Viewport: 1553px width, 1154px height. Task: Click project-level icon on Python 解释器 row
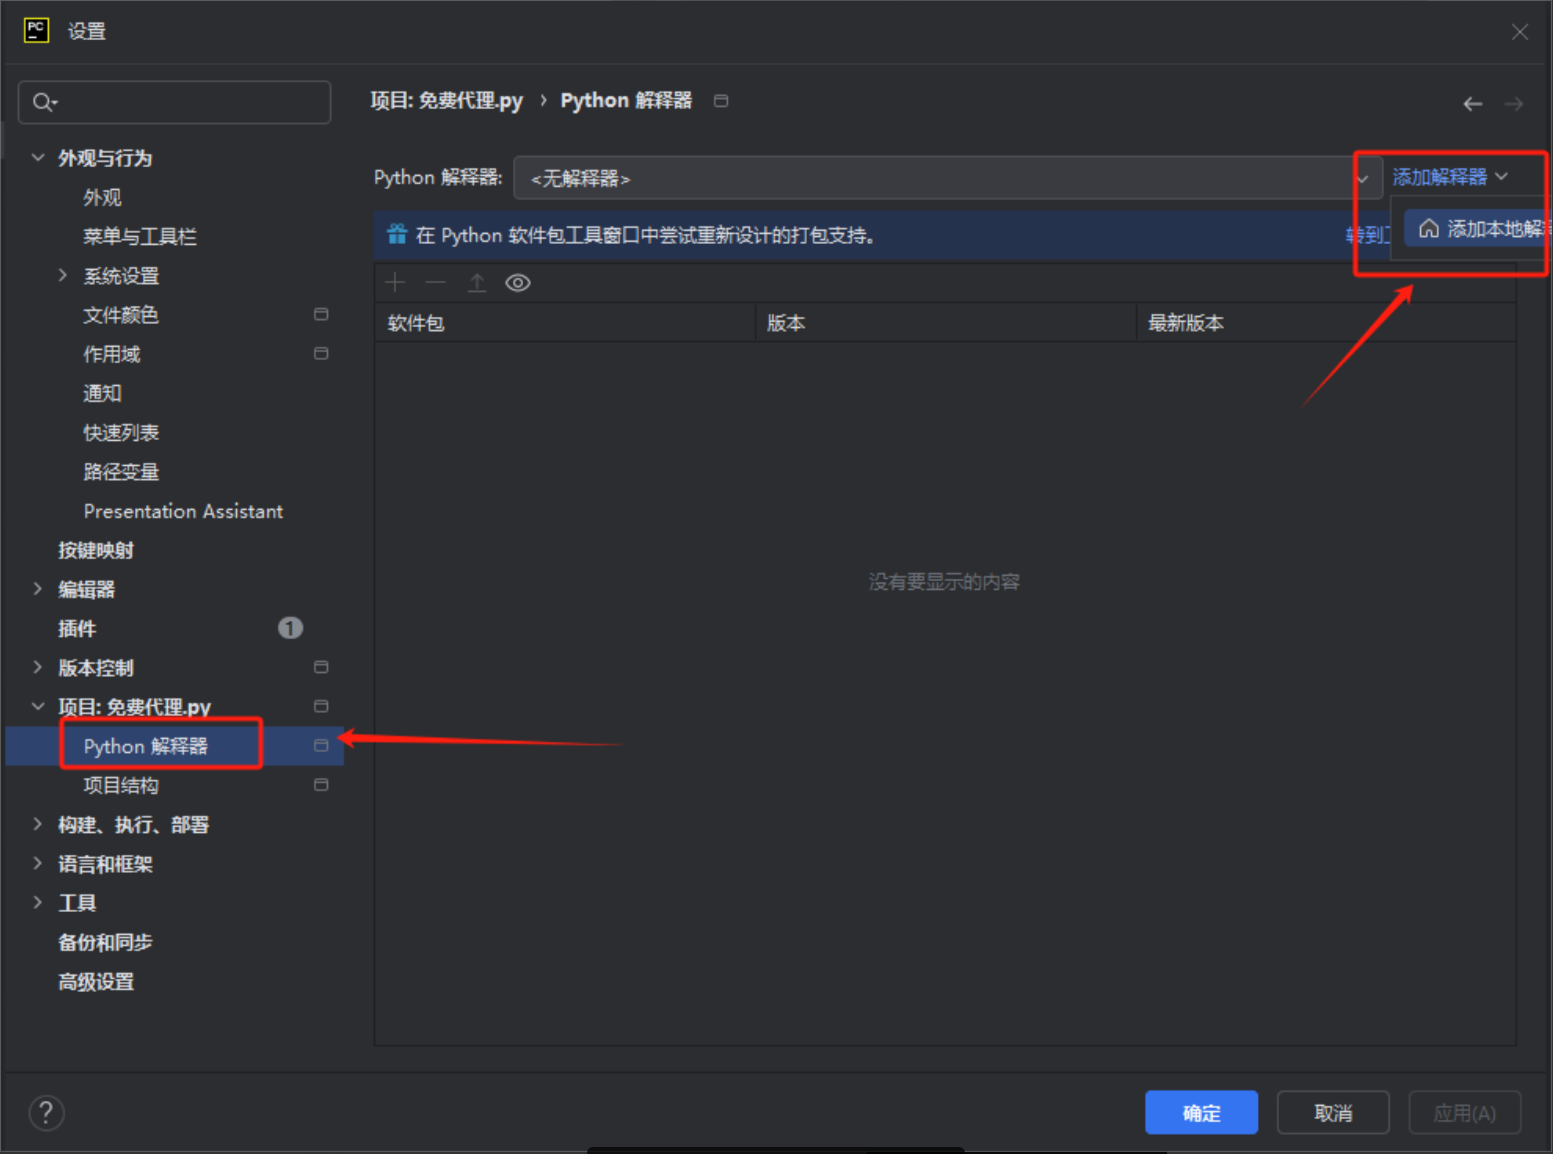(x=321, y=745)
